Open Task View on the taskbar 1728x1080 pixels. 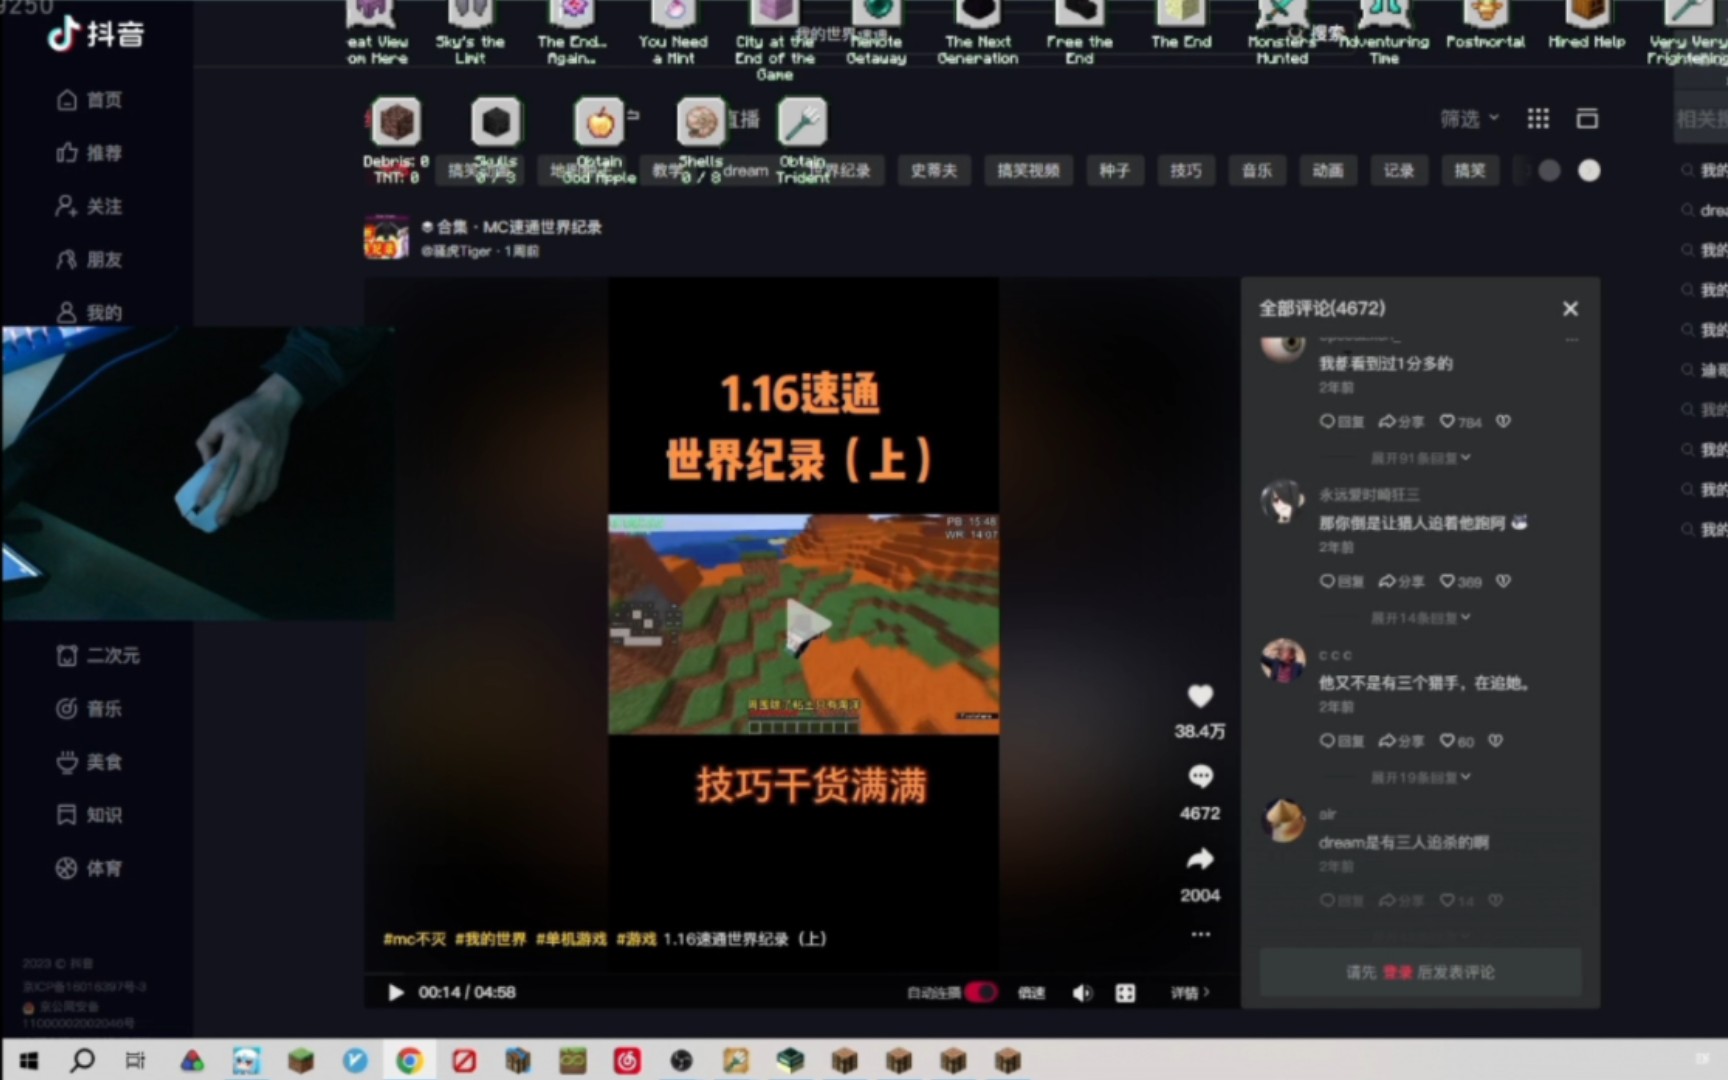[x=136, y=1060]
